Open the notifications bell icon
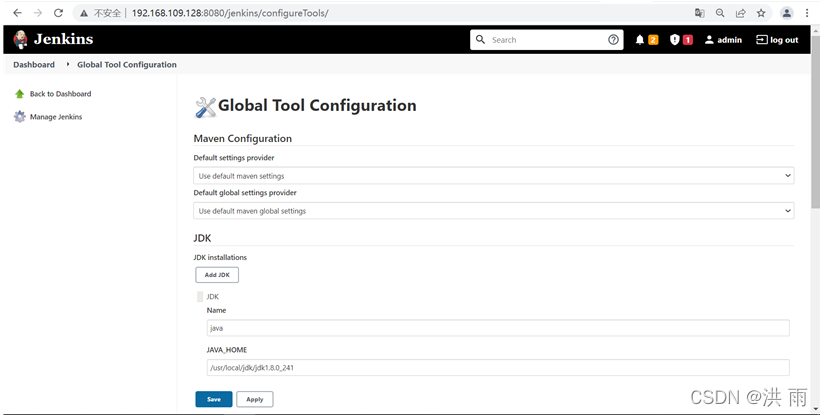Viewport: 823px width, 416px height. (x=639, y=40)
